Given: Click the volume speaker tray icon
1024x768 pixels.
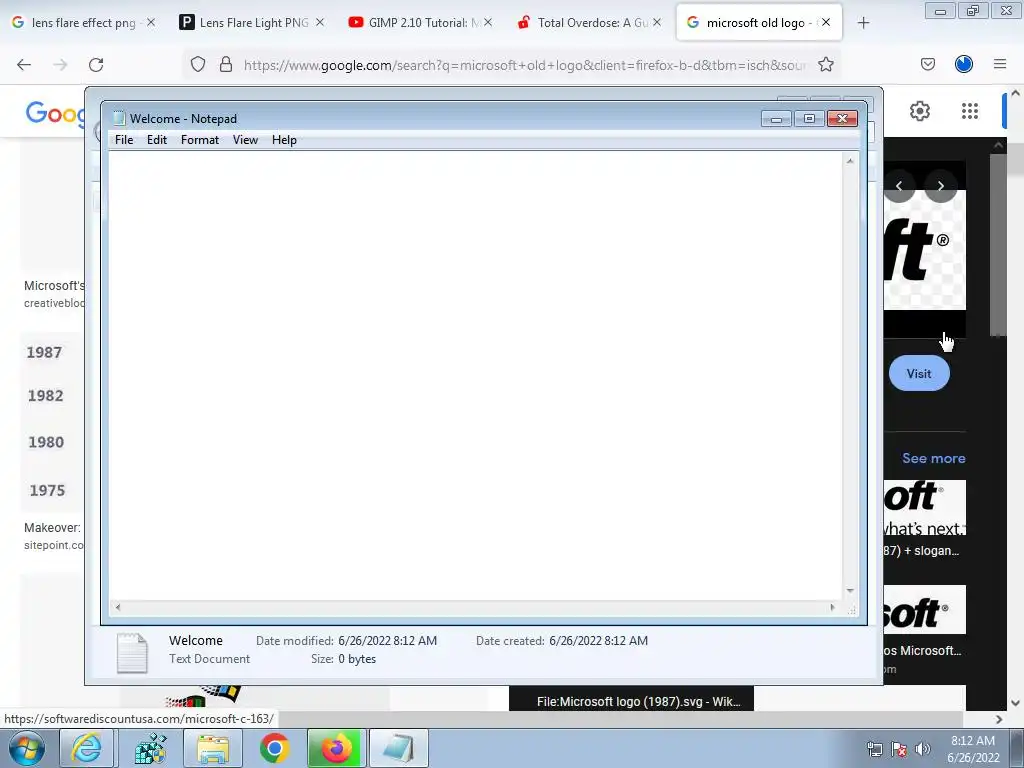Looking at the screenshot, I should pos(922,749).
